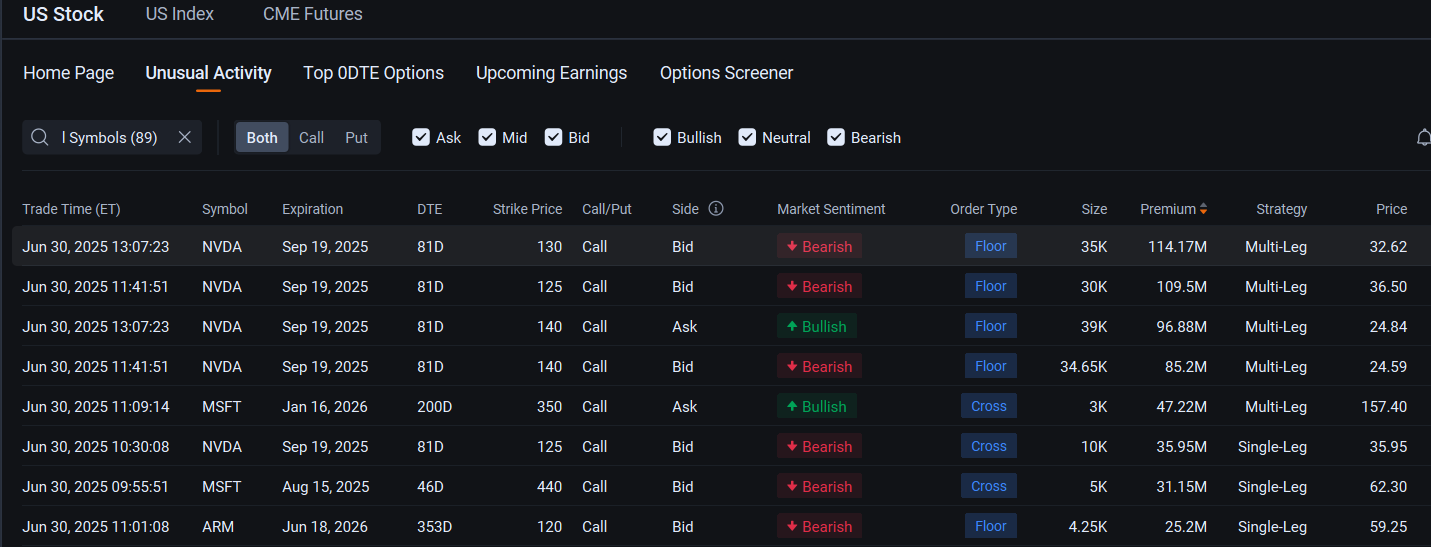Go to the Home Page tab
1431x547 pixels.
tap(68, 73)
